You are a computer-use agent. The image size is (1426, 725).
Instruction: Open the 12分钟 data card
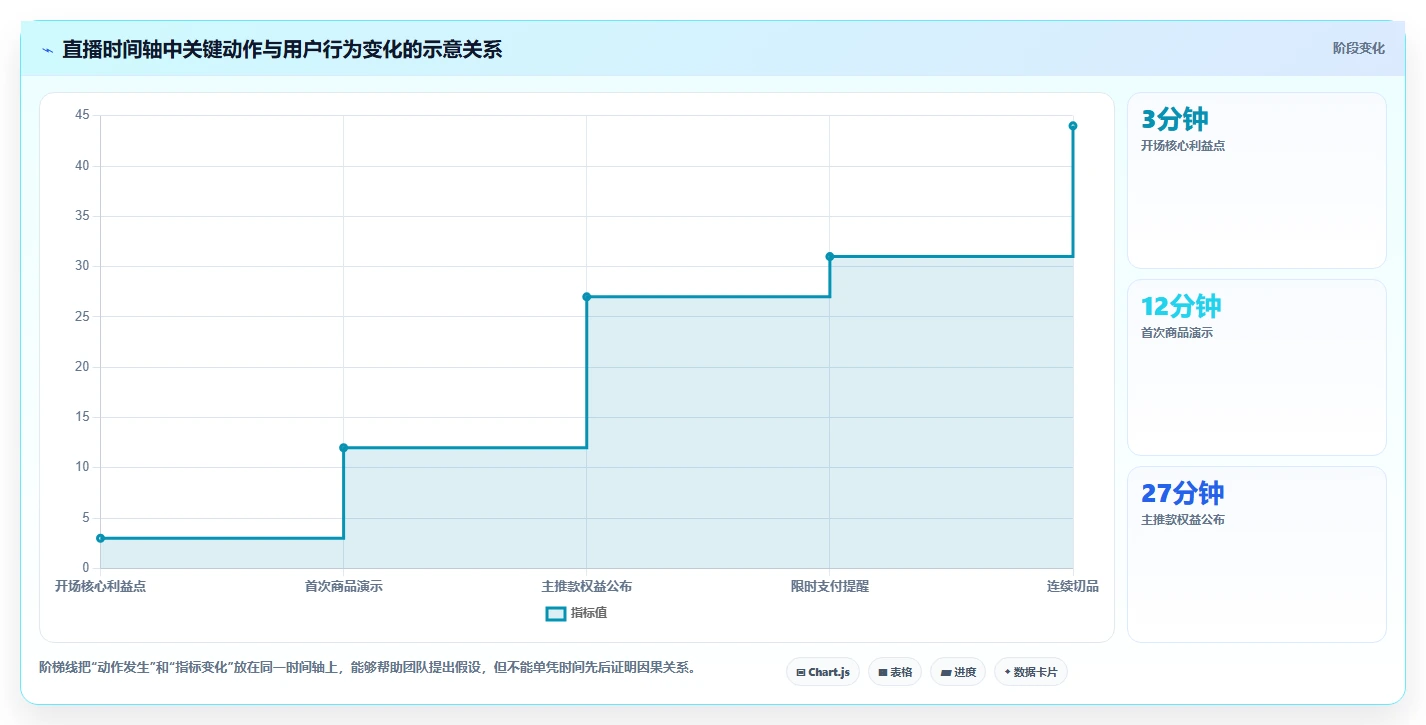(x=1257, y=367)
